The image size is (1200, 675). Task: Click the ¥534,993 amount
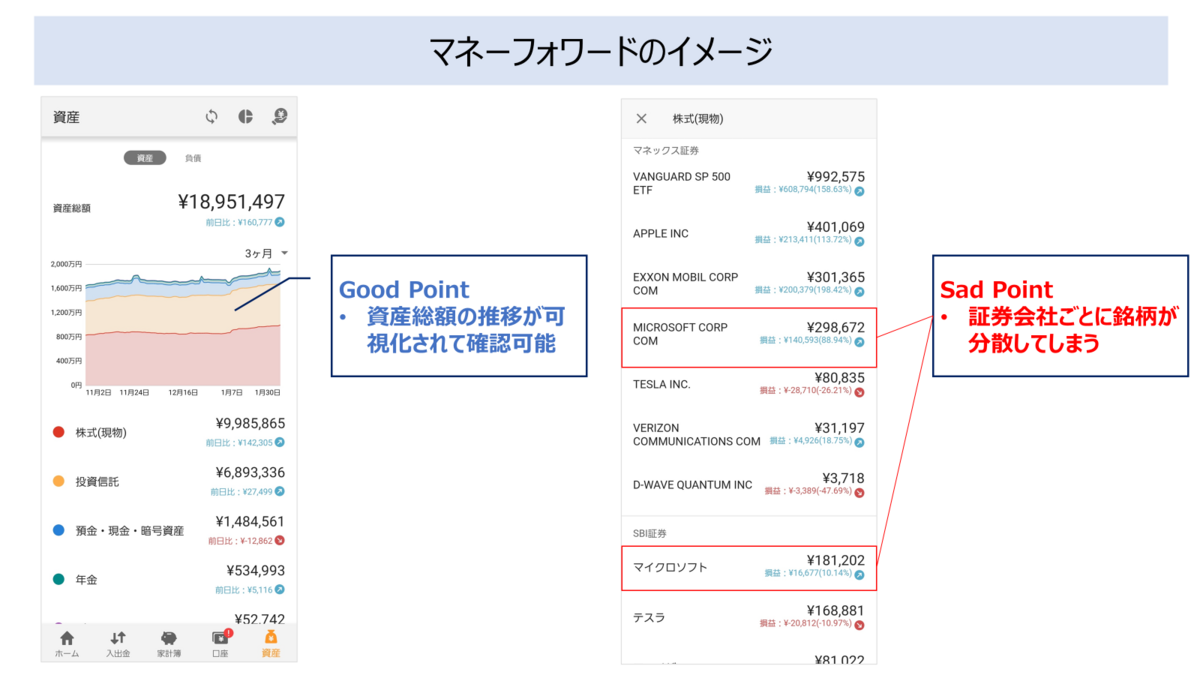(257, 571)
